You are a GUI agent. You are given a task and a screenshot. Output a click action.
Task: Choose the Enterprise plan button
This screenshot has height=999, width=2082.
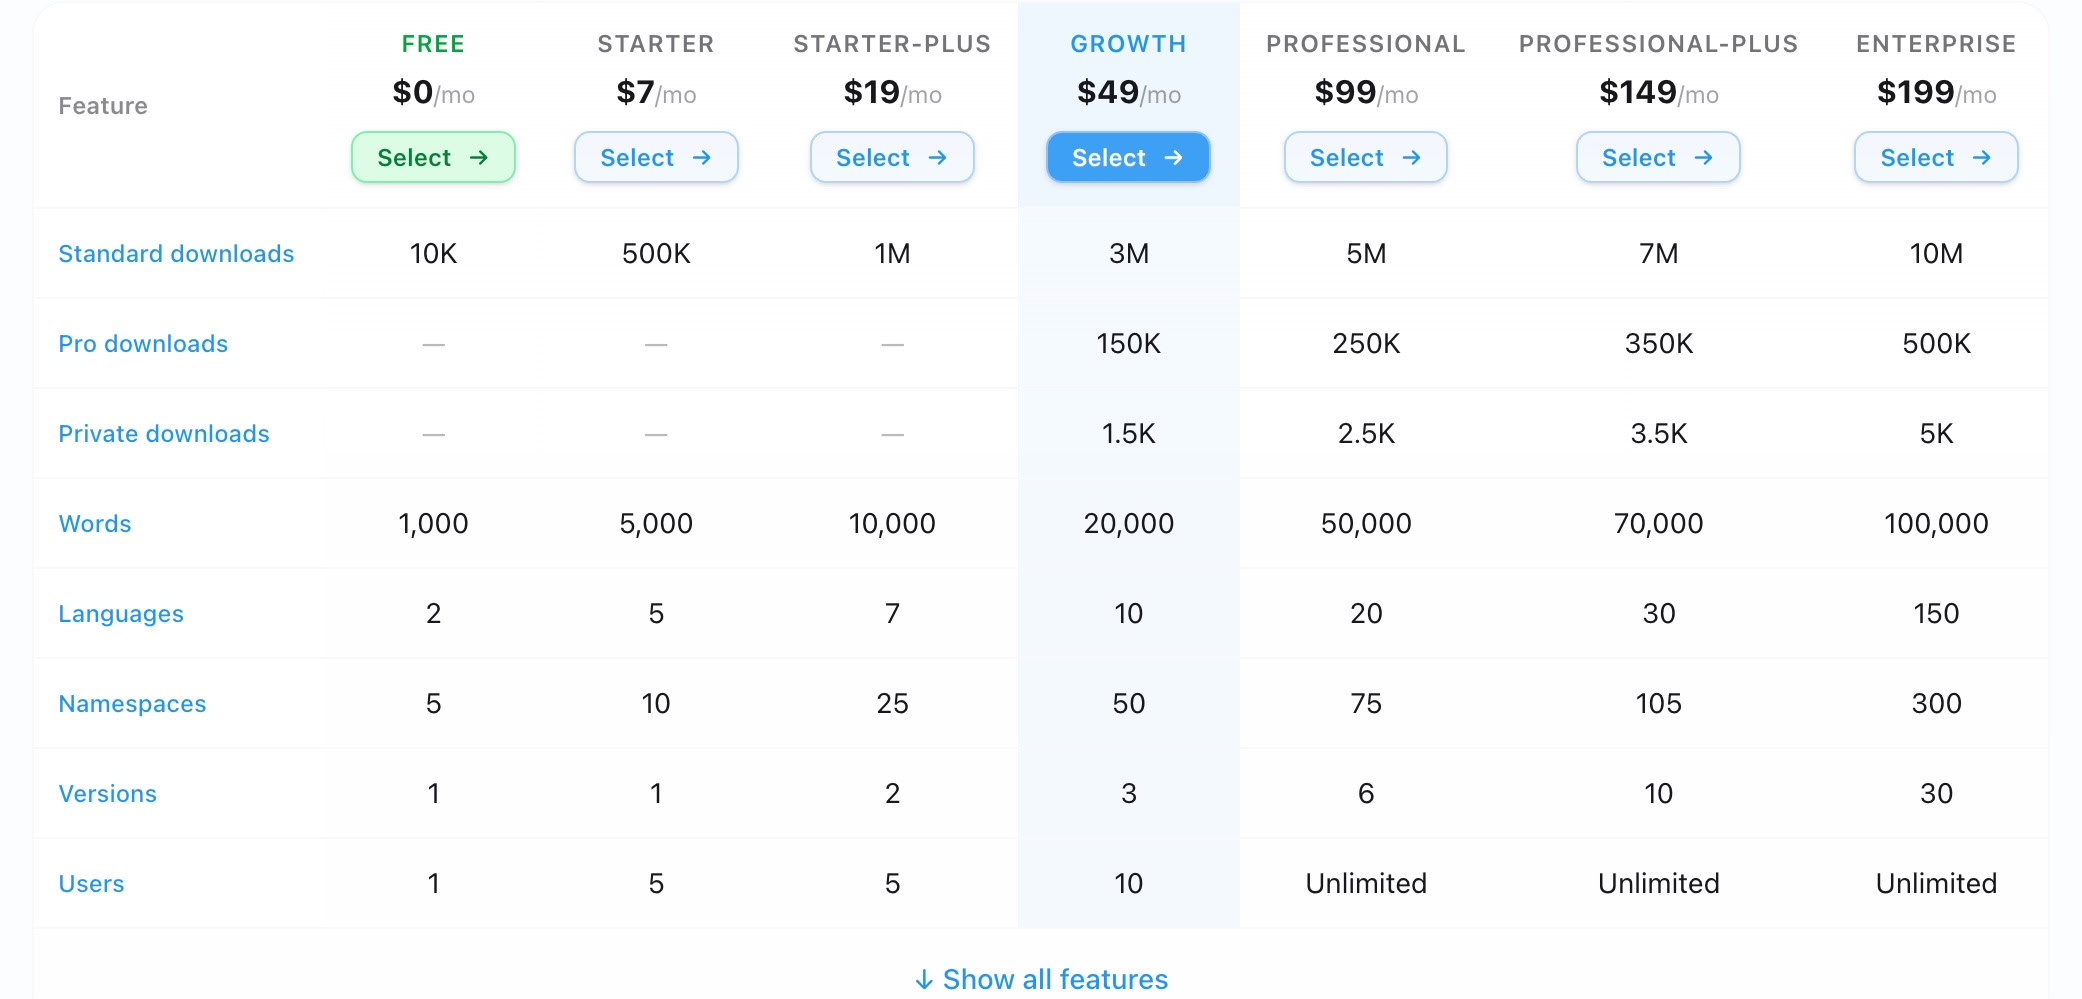[x=1935, y=158]
